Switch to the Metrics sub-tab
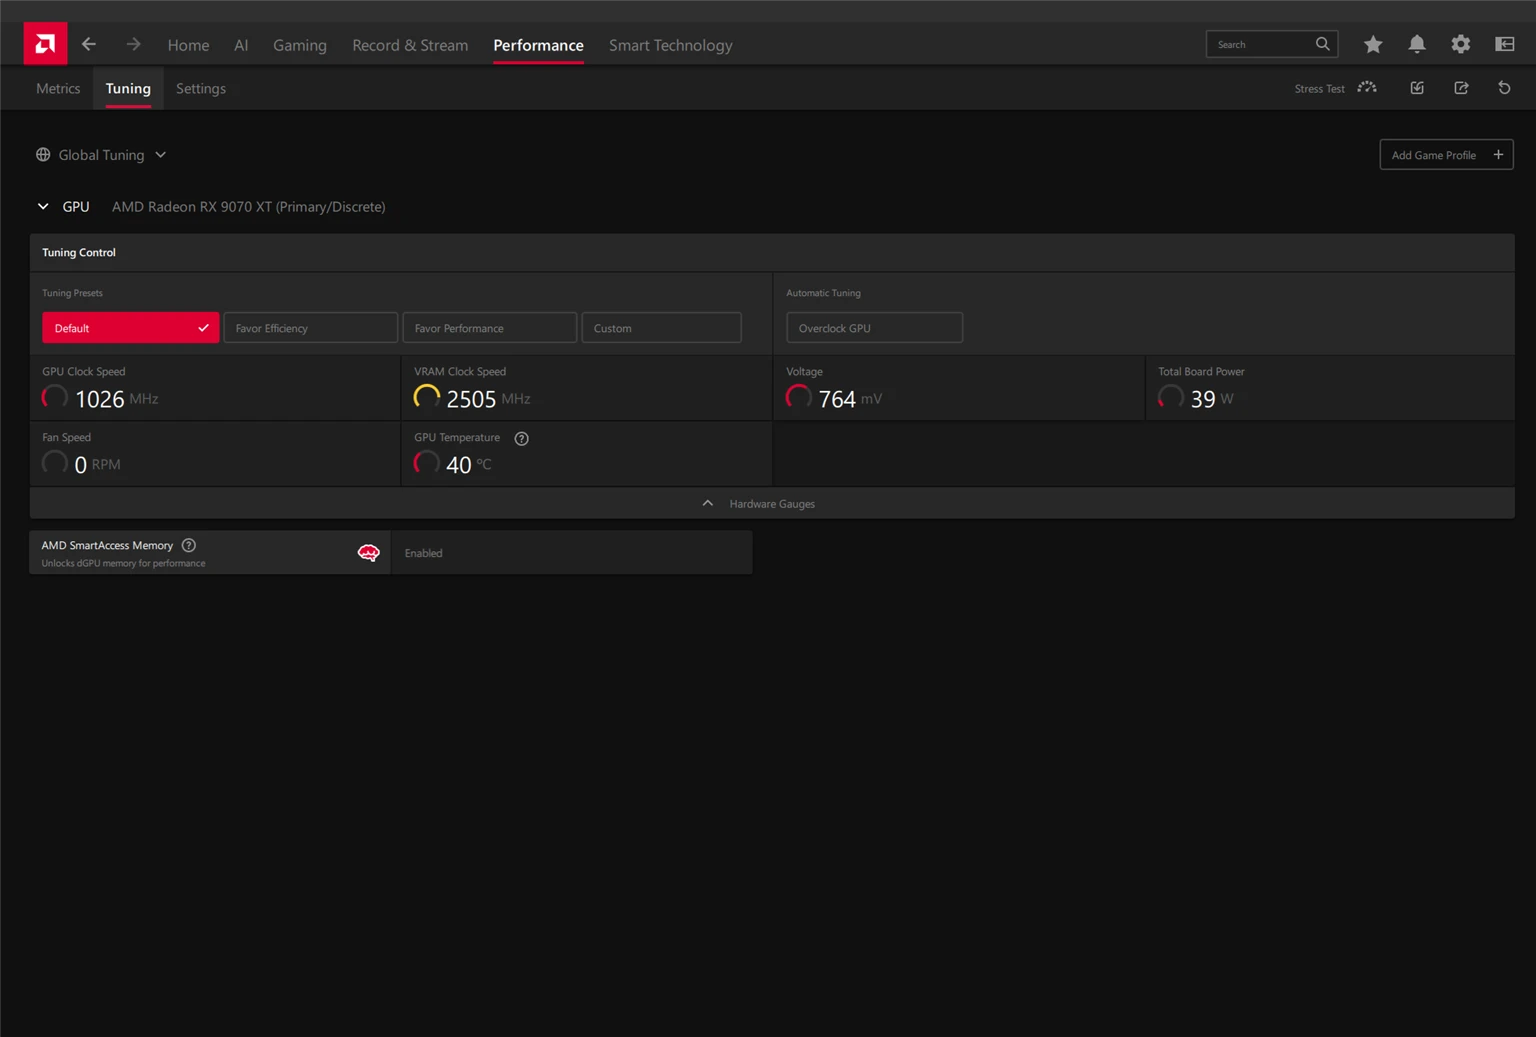This screenshot has width=1536, height=1037. (58, 88)
